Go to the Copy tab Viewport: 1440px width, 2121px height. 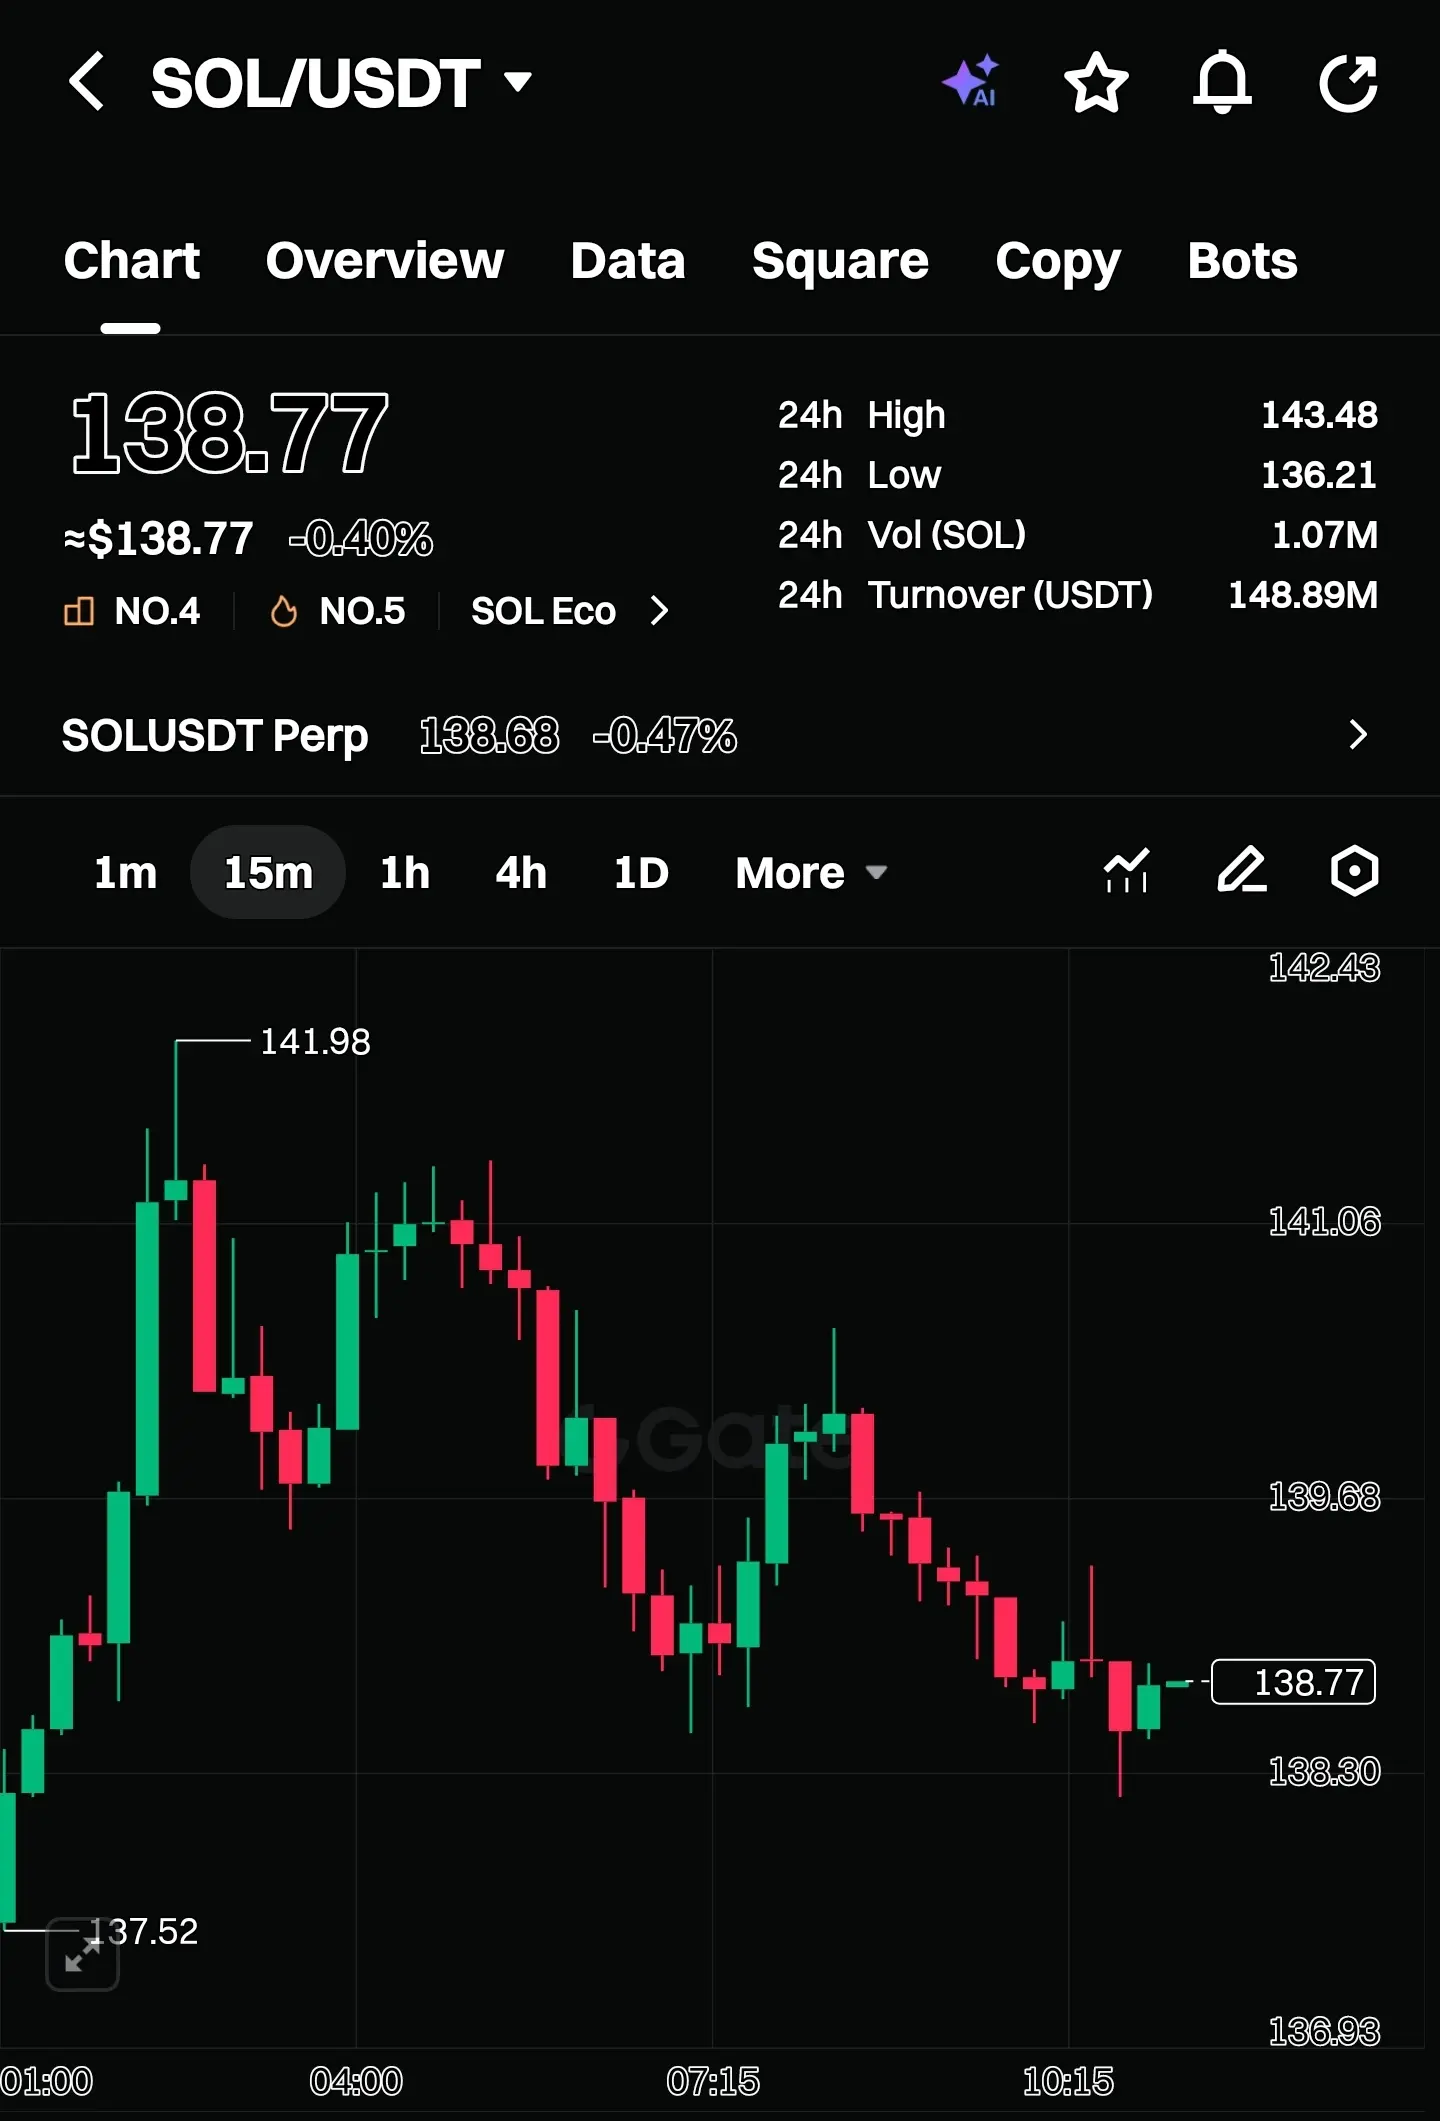pos(1058,262)
